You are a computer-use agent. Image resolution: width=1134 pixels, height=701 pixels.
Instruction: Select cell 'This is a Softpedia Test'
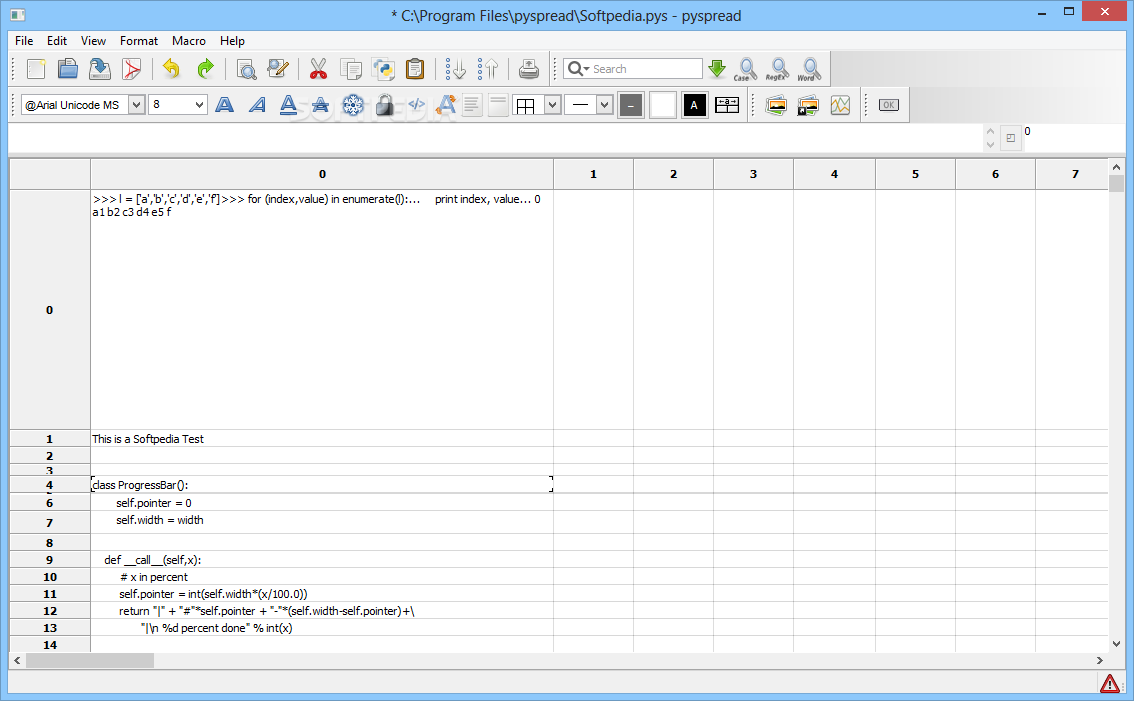coord(322,438)
